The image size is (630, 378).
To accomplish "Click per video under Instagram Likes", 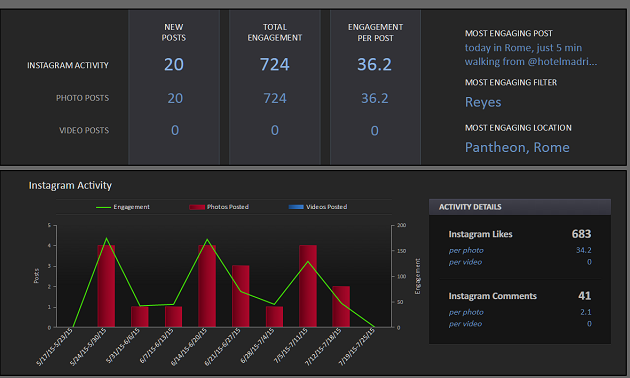I will [x=465, y=262].
